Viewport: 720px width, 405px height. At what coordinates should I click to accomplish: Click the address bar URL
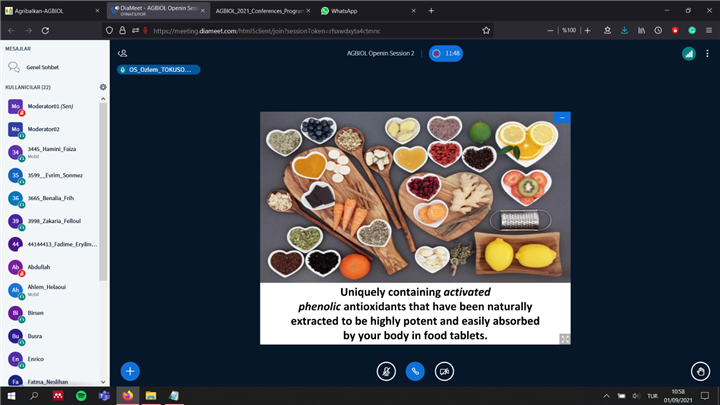(266, 31)
